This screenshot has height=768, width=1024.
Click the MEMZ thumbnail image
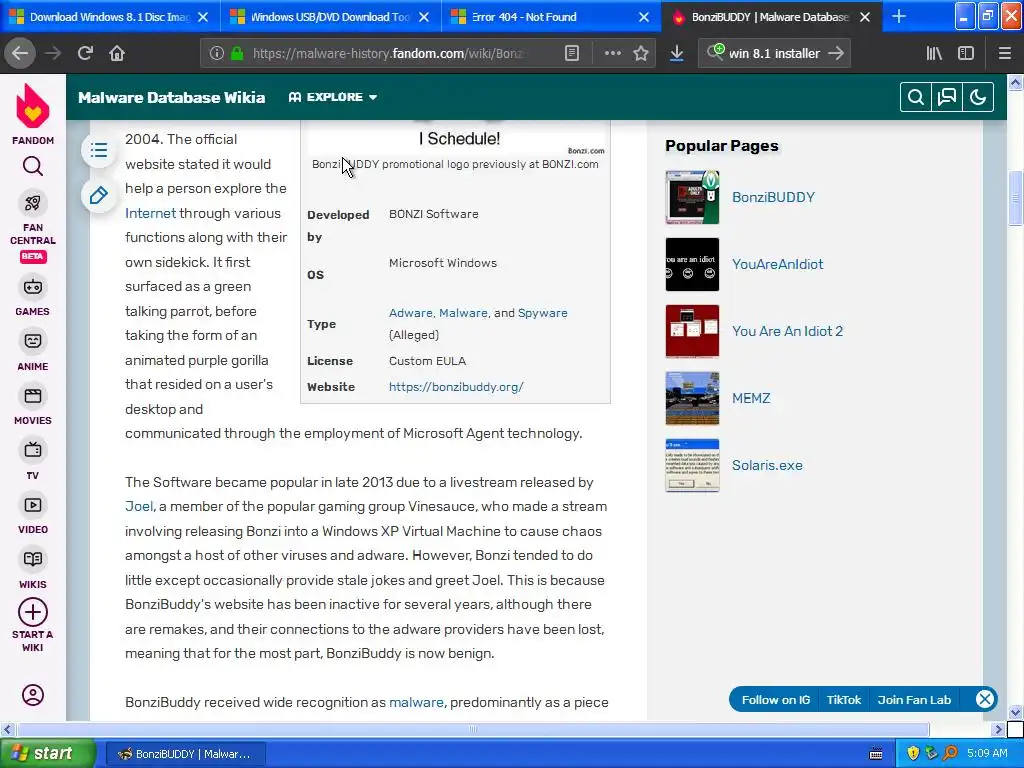click(692, 398)
